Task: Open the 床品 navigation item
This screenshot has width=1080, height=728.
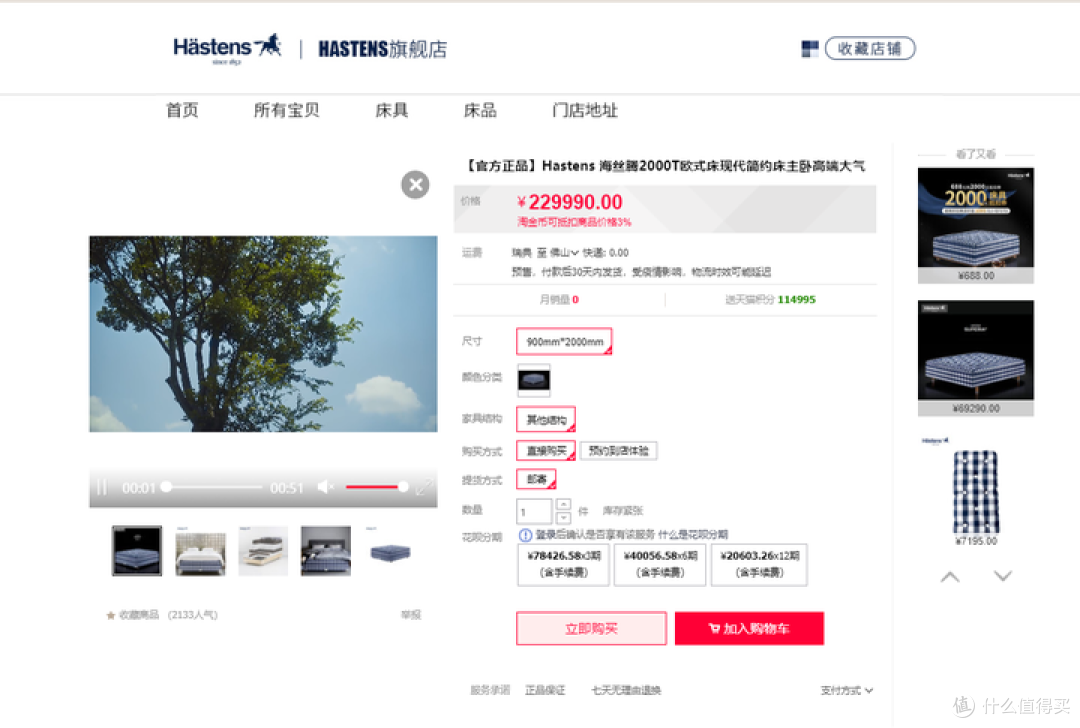Action: [x=480, y=110]
